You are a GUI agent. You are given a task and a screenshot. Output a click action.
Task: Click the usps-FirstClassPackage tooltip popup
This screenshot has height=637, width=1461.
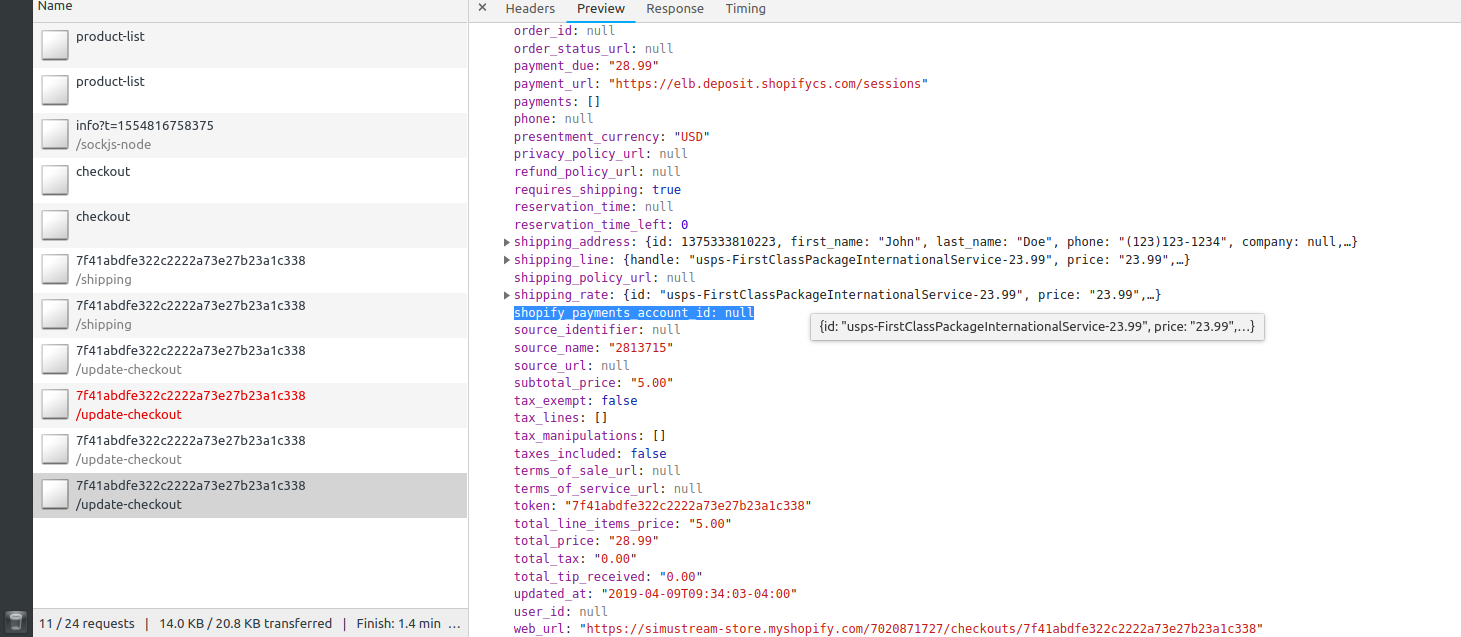coord(1037,327)
